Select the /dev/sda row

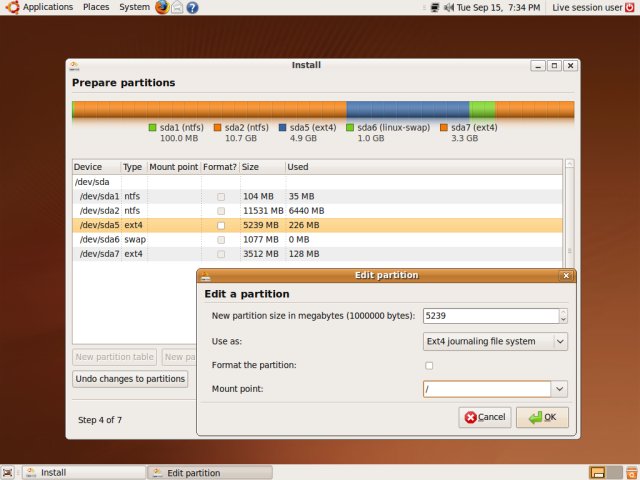click(x=317, y=182)
